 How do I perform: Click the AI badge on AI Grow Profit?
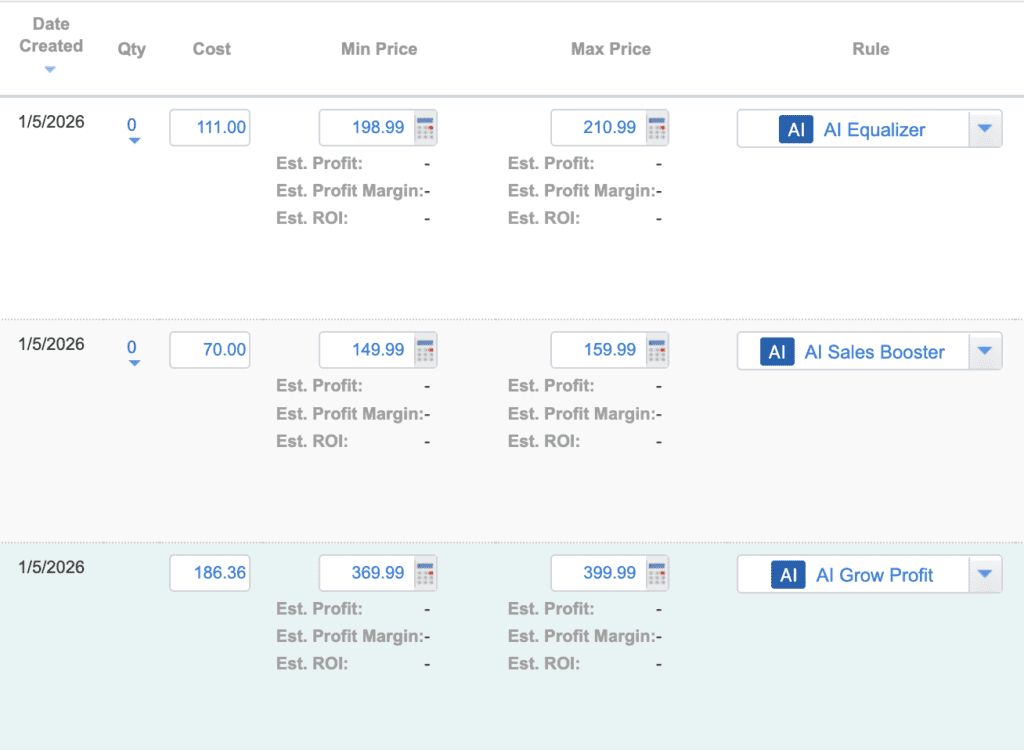788,575
